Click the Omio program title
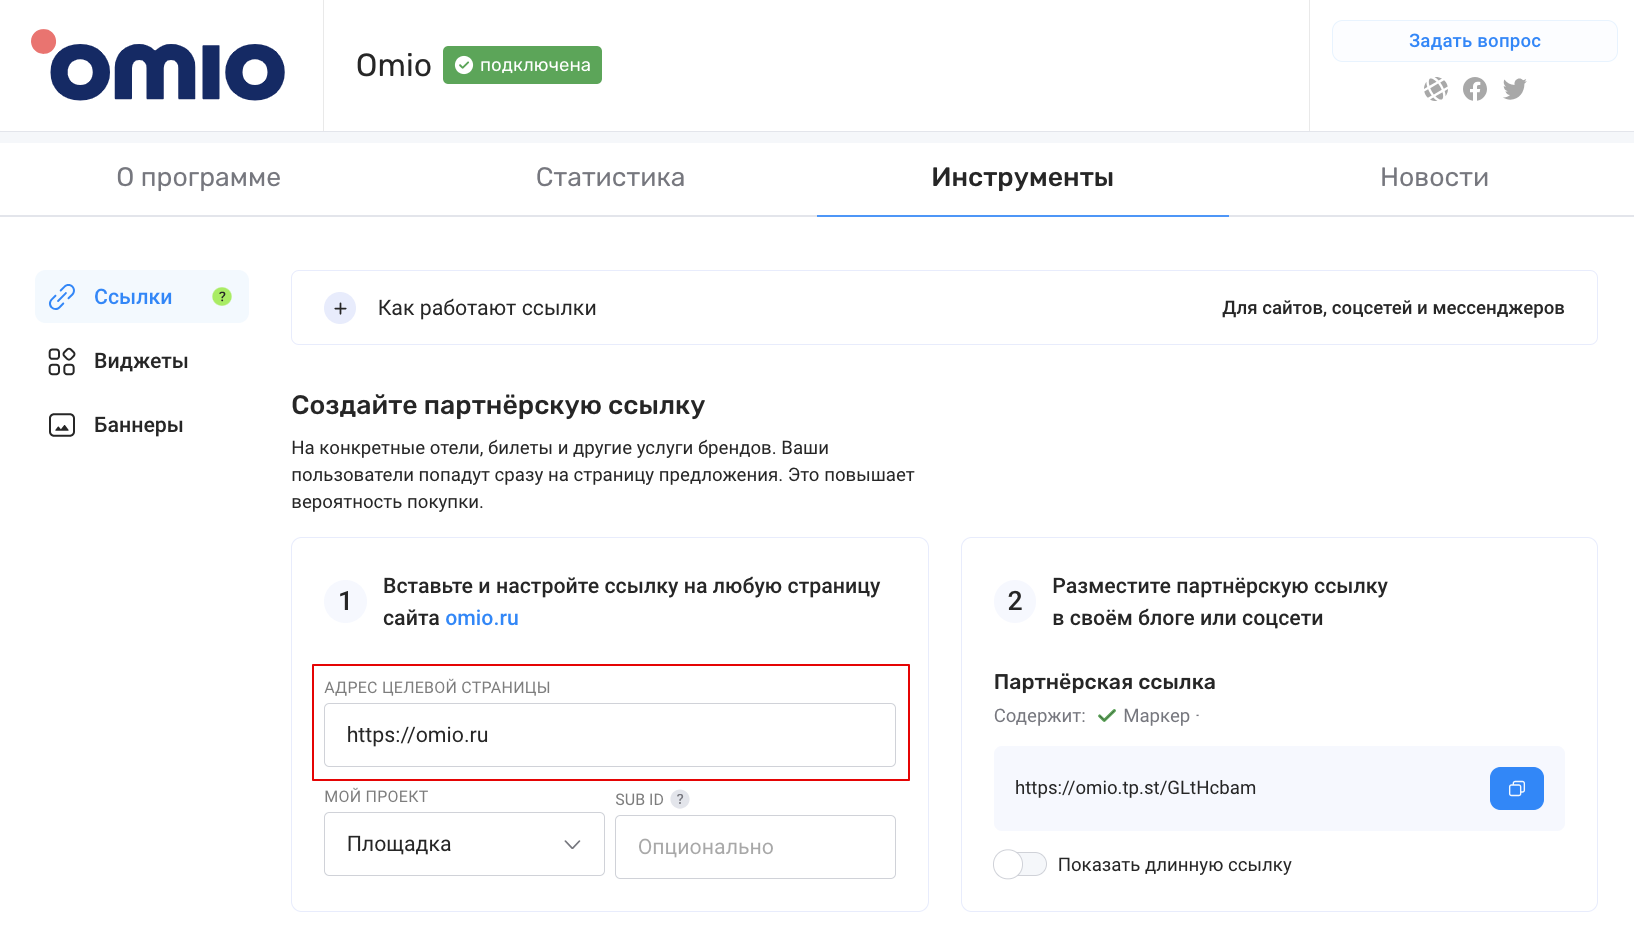The width and height of the screenshot is (1634, 926). (394, 65)
